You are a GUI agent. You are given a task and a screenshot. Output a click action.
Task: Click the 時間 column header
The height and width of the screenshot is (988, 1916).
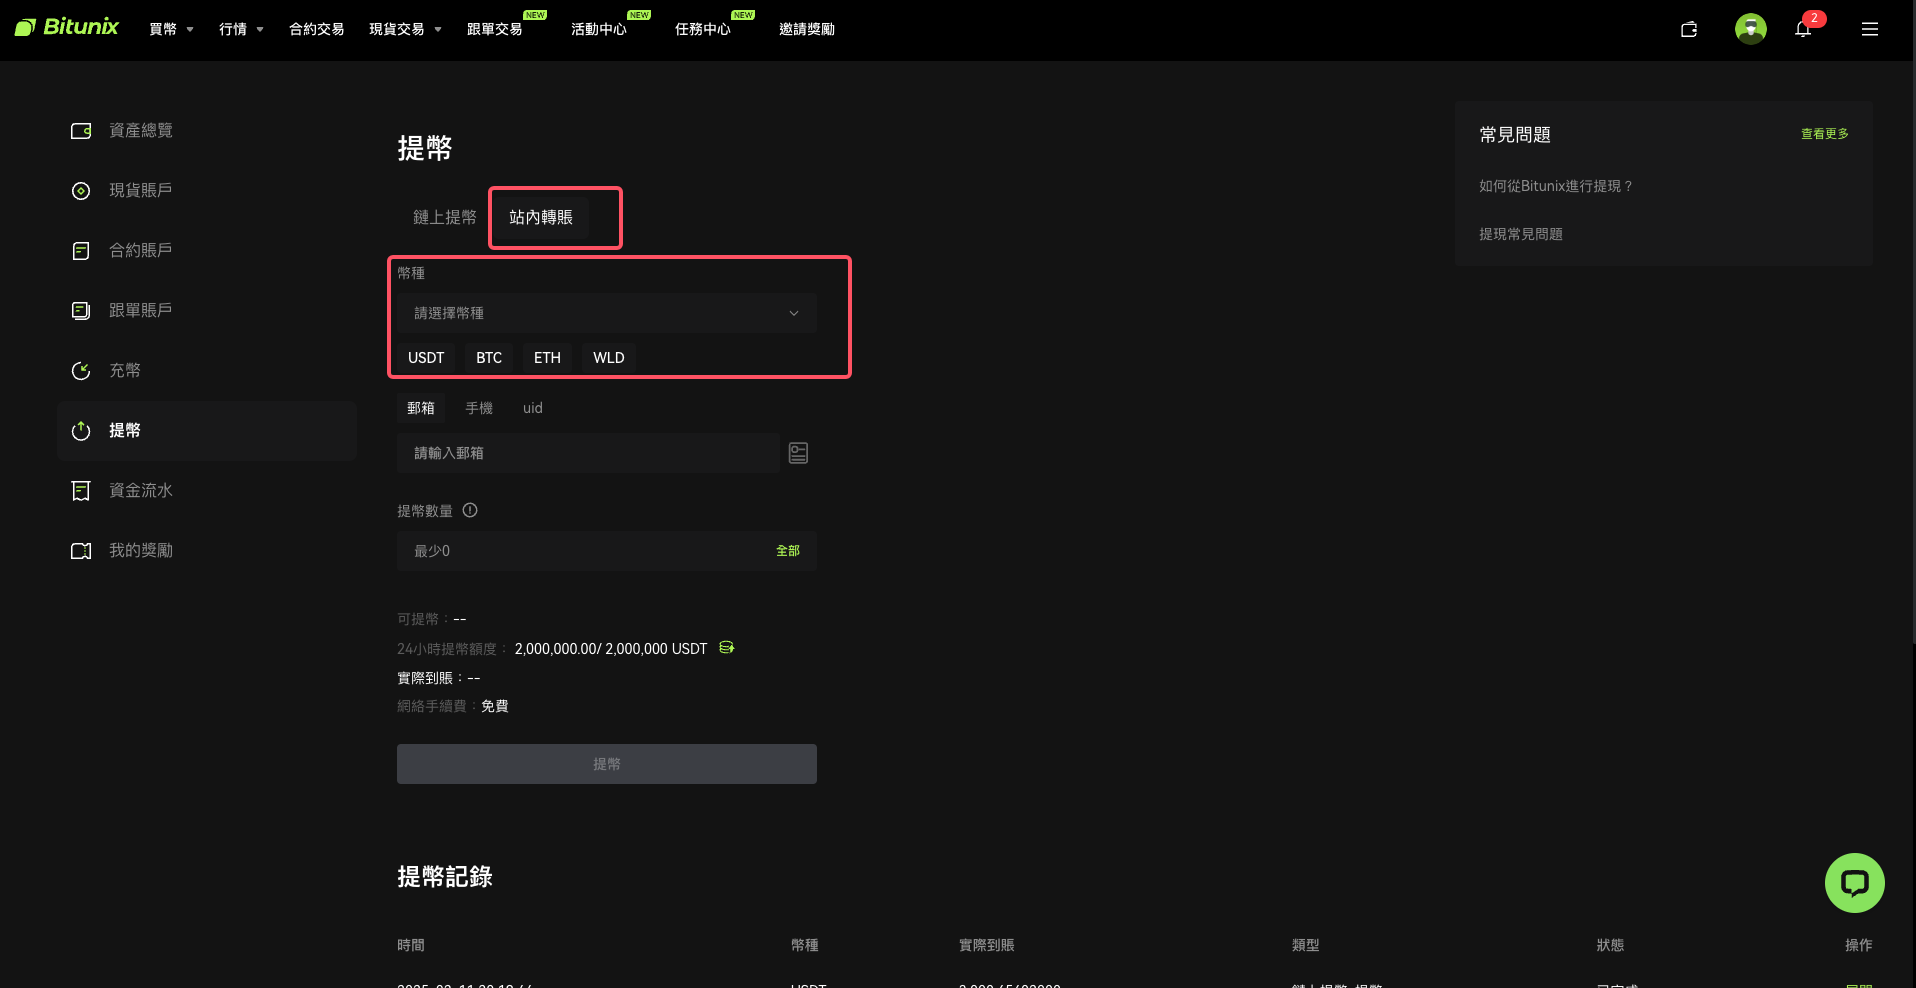coord(411,945)
